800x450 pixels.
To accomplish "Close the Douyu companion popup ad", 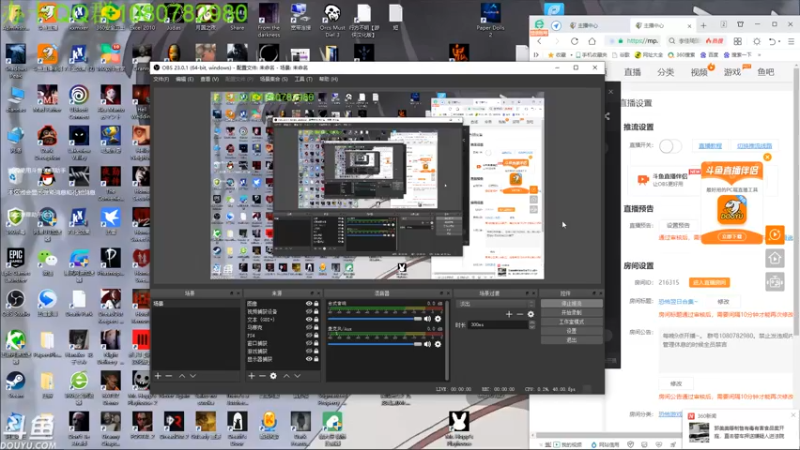I will point(767,157).
